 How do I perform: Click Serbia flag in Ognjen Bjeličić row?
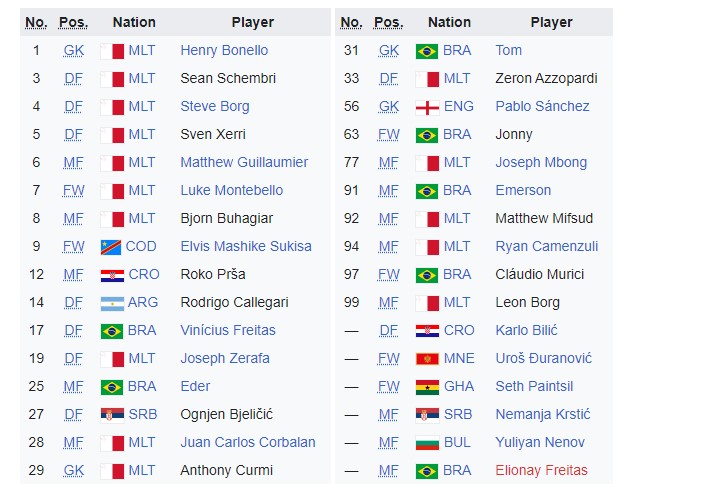[x=112, y=415]
